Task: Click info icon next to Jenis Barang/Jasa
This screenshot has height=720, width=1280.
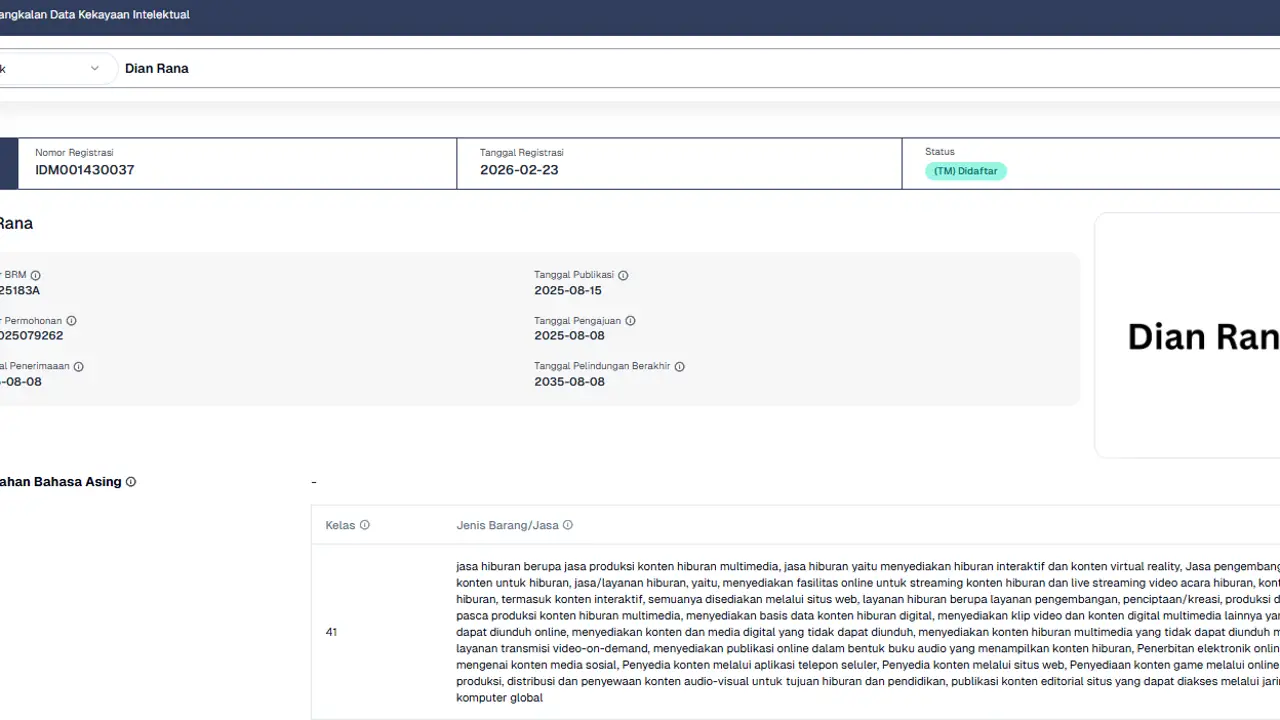Action: point(568,525)
